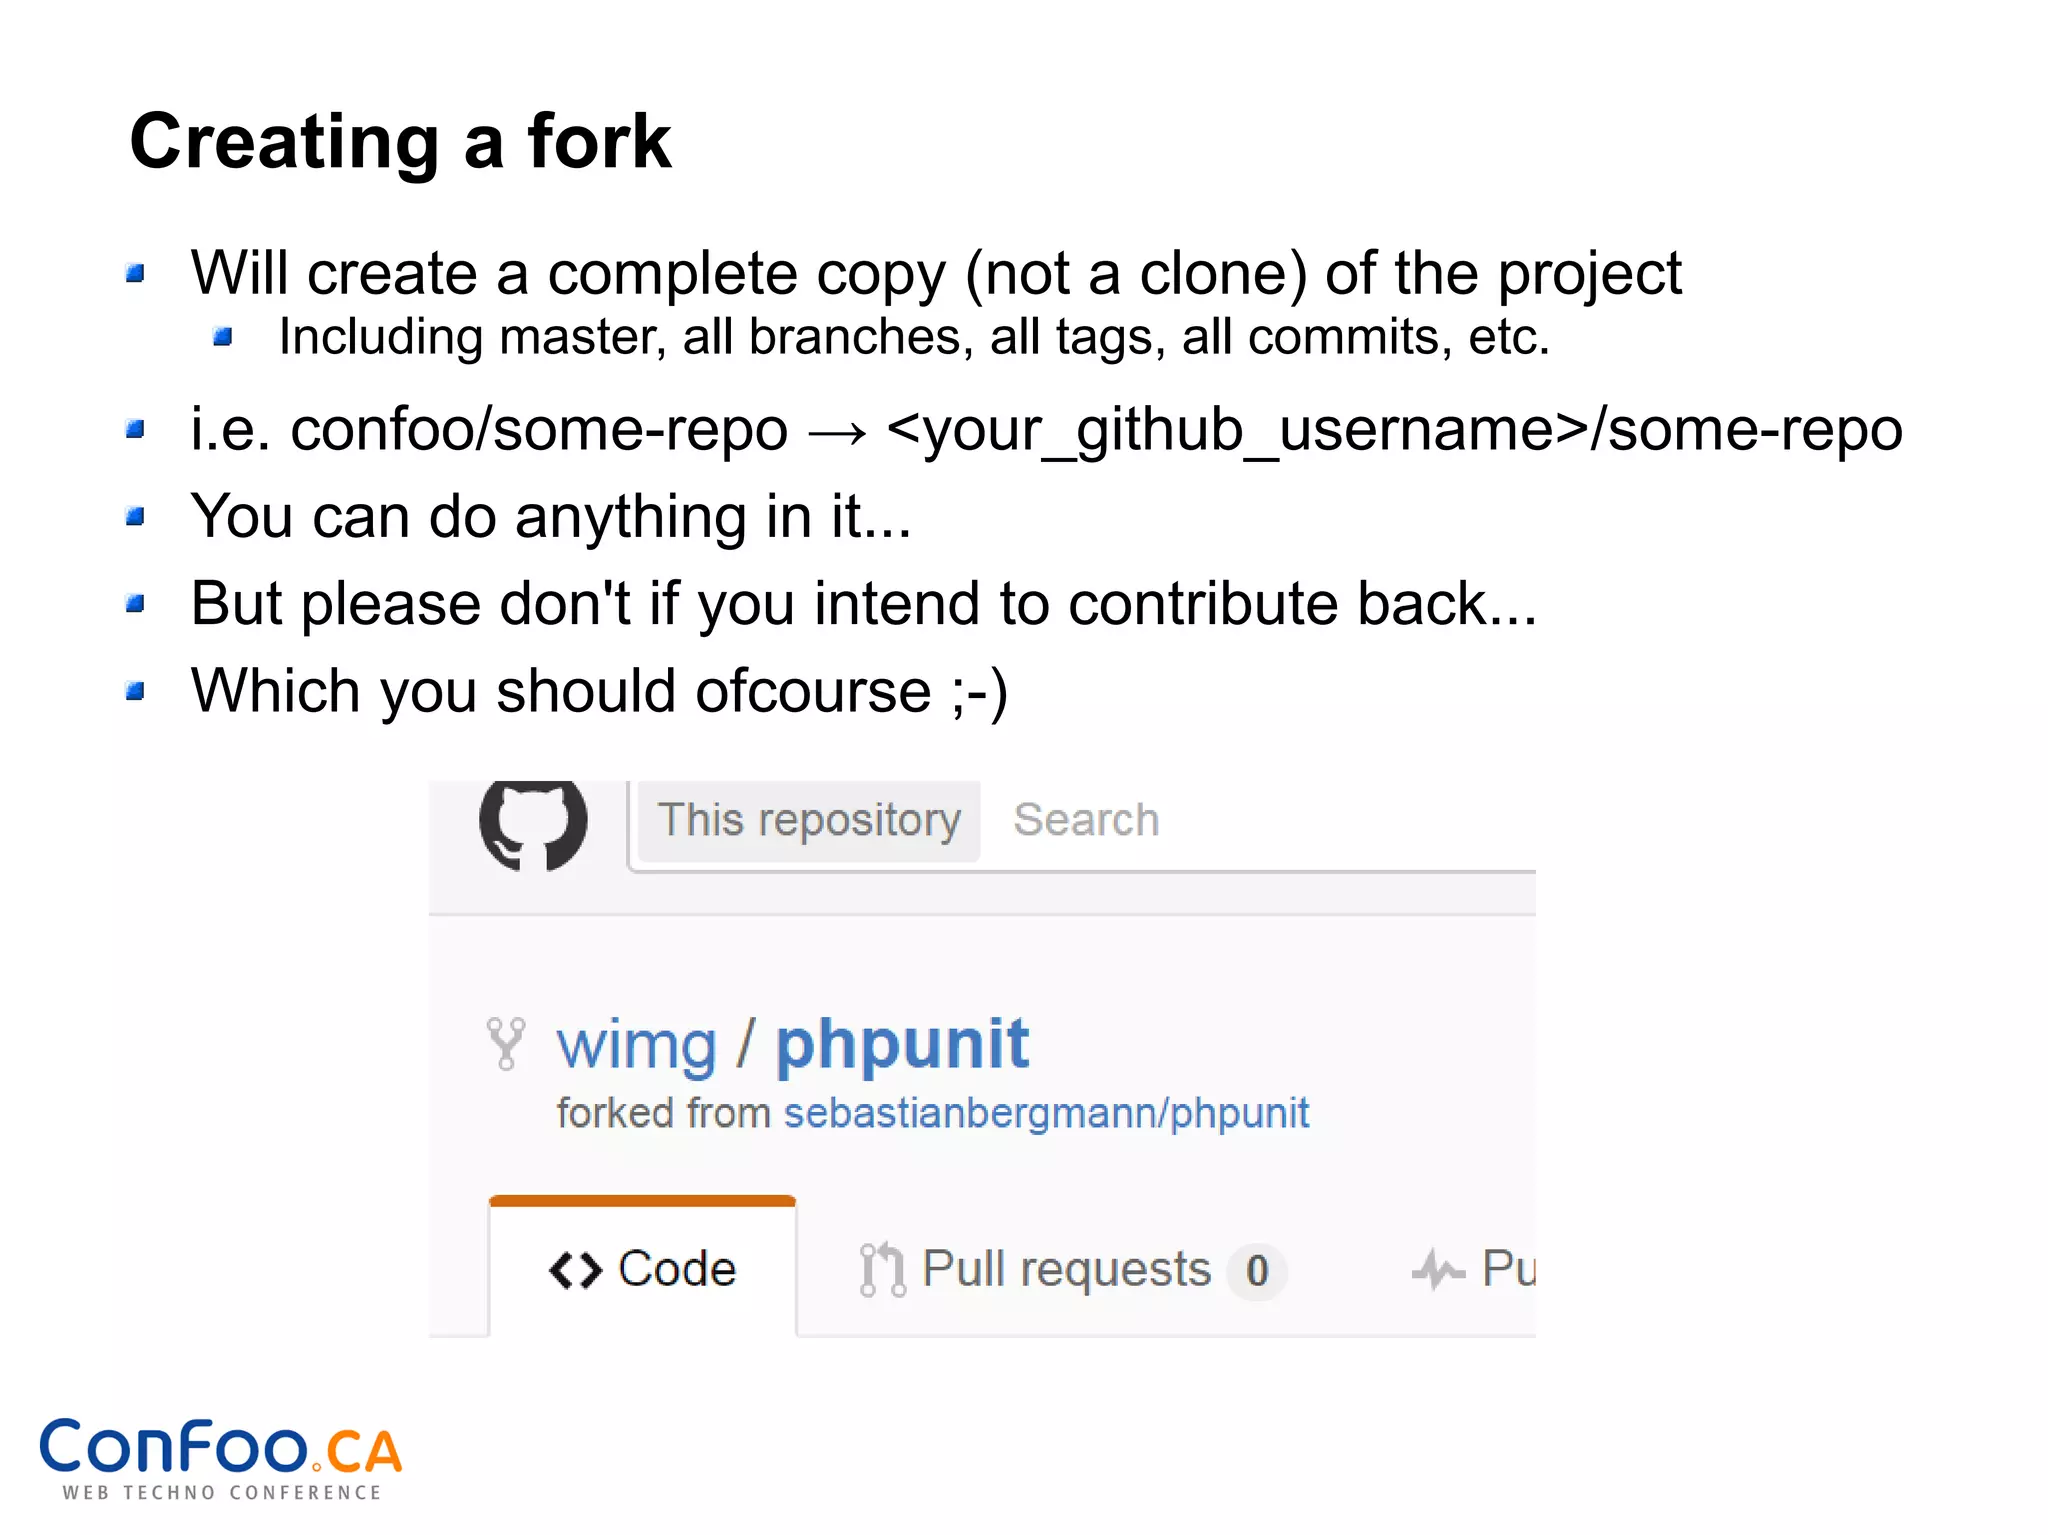
Task: Click the sub-bullet beside 'Including master'
Action: [x=223, y=338]
